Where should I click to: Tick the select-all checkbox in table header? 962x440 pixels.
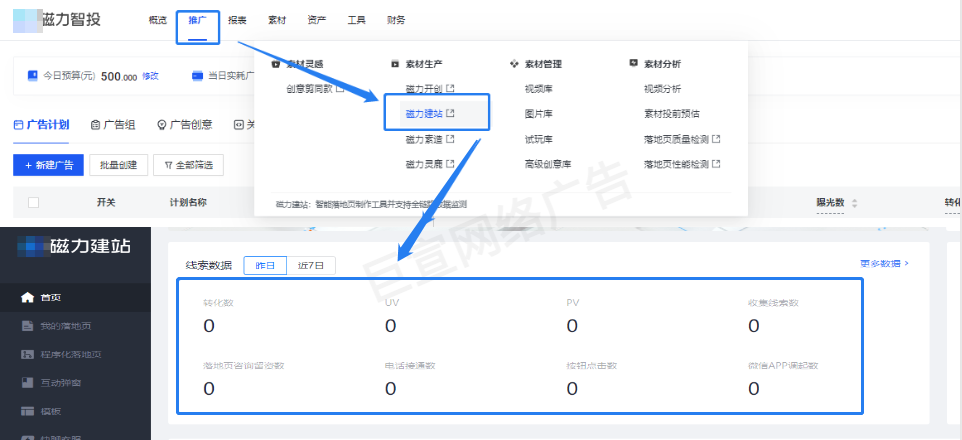click(x=34, y=203)
